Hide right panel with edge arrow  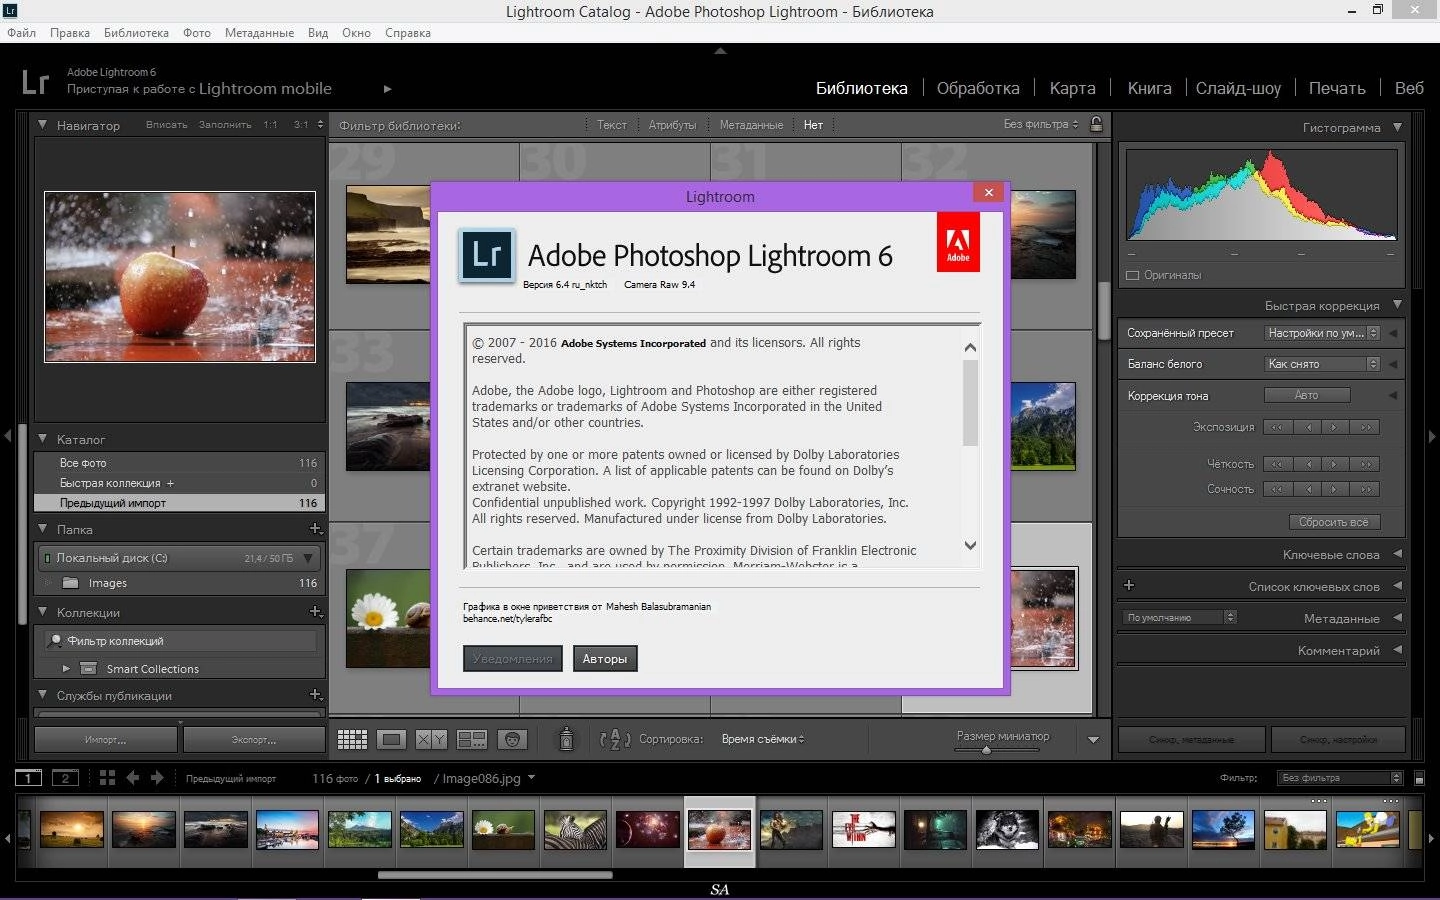point(1432,436)
